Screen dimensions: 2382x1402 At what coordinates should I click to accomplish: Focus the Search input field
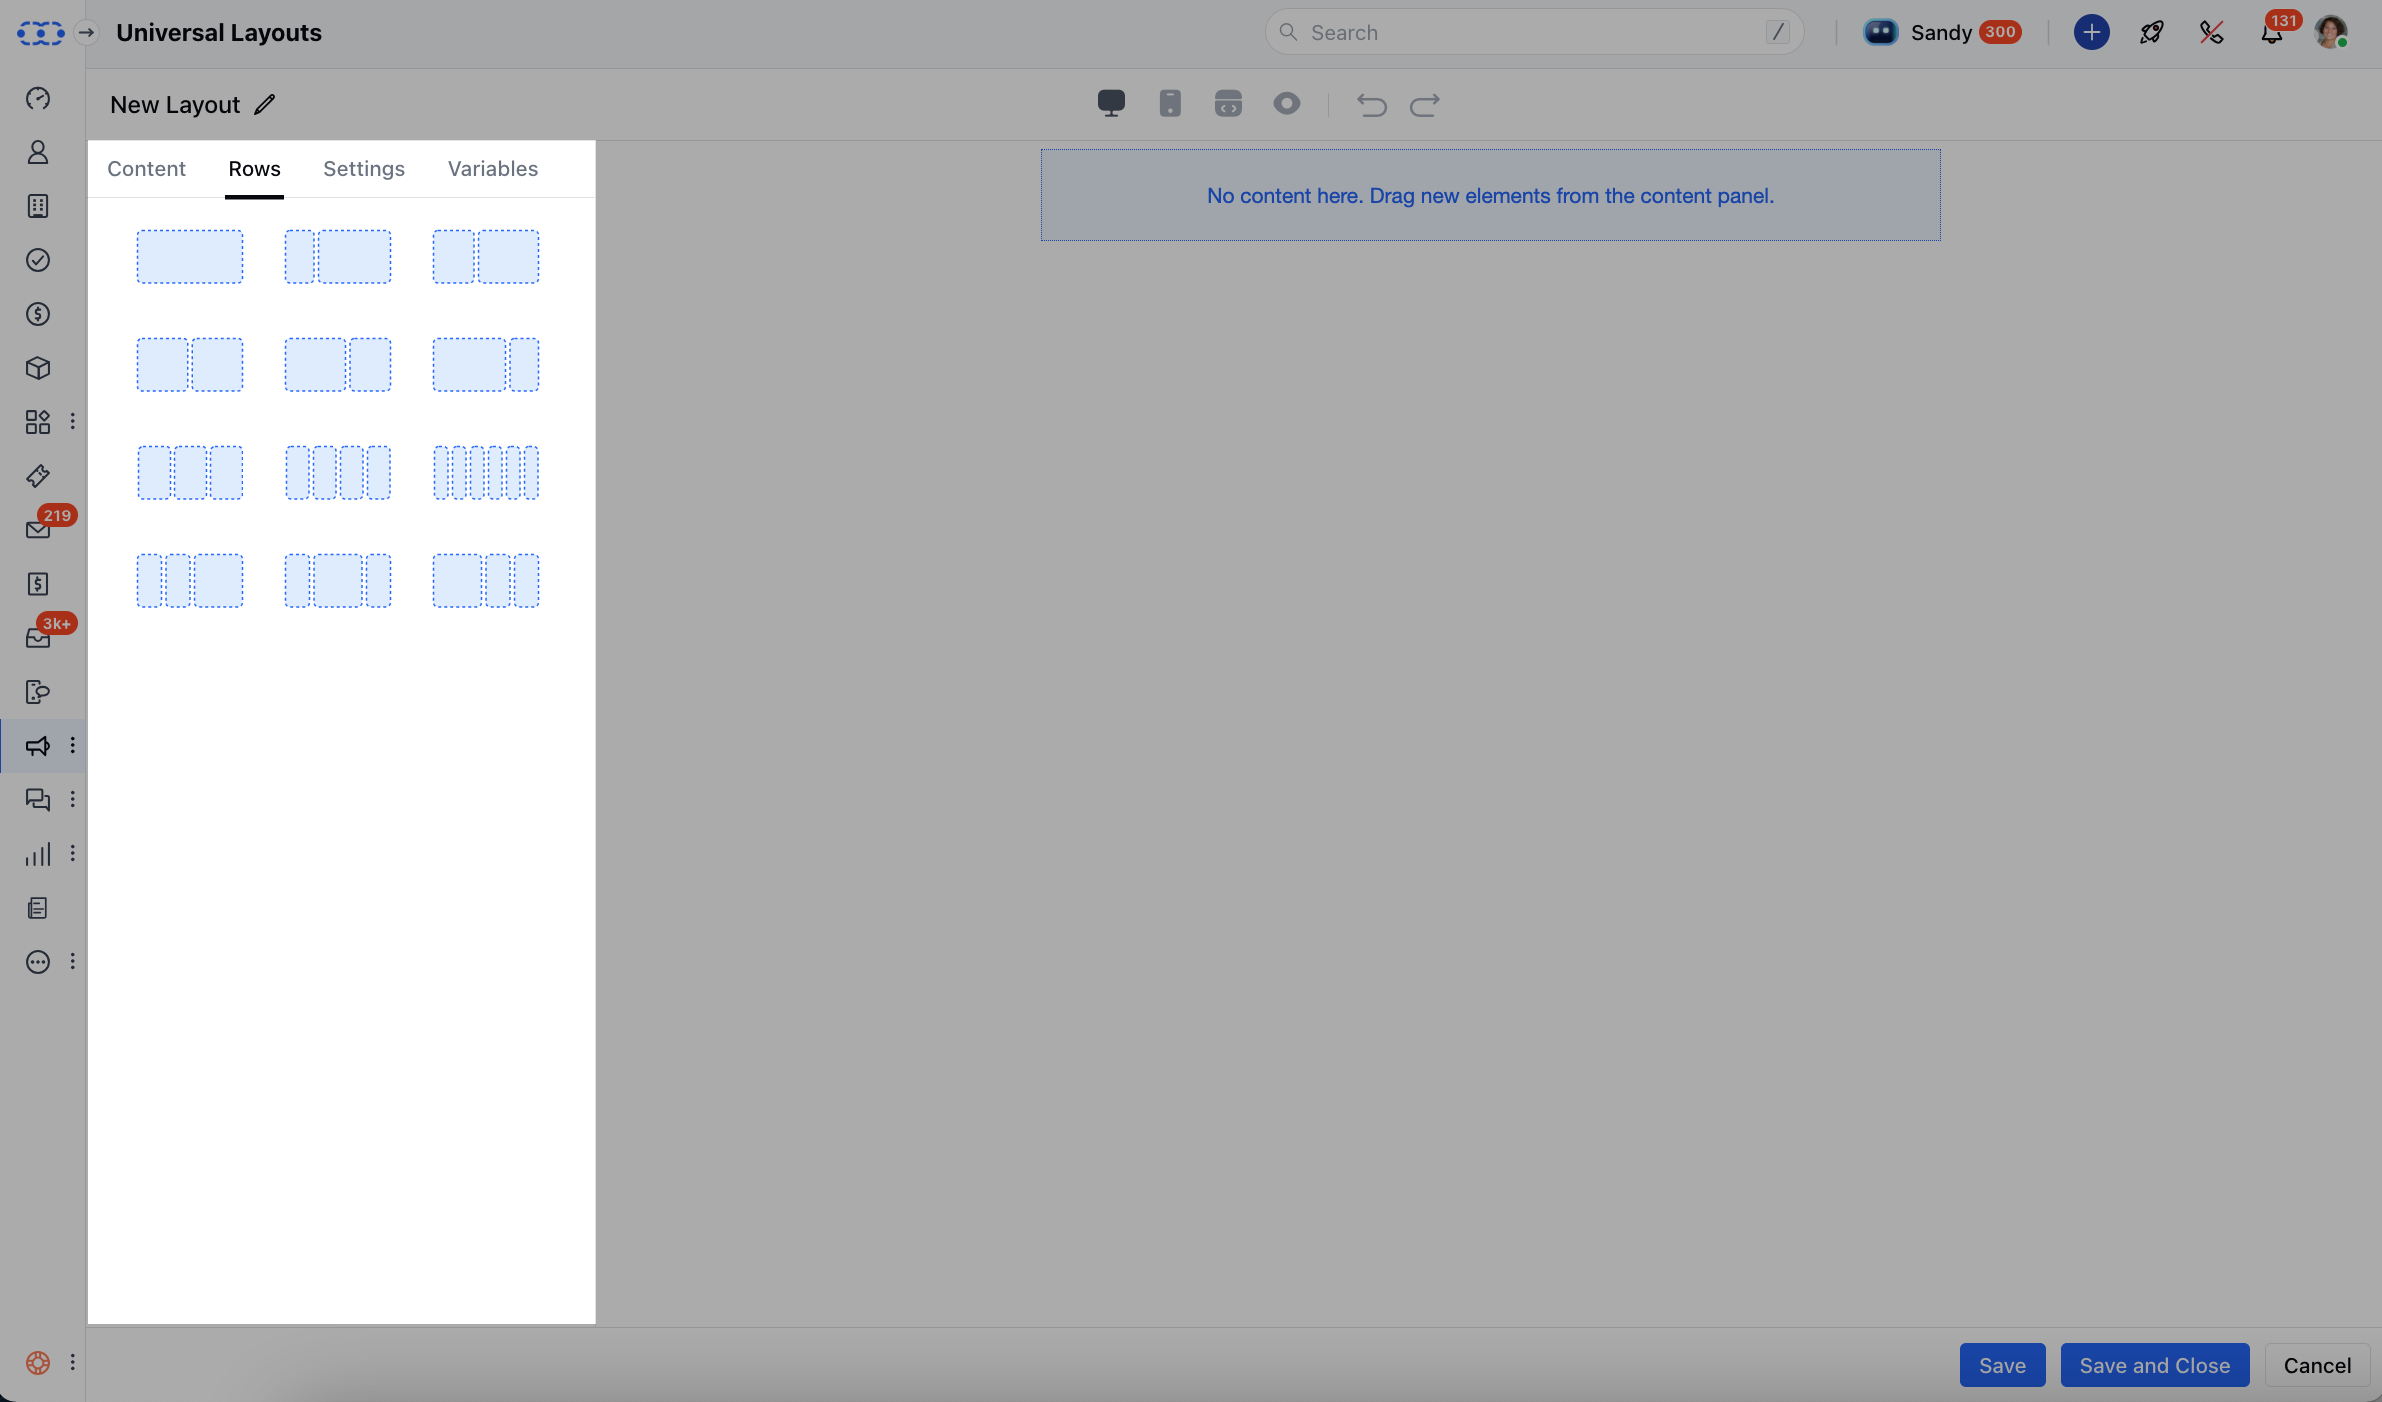pos(1533,33)
